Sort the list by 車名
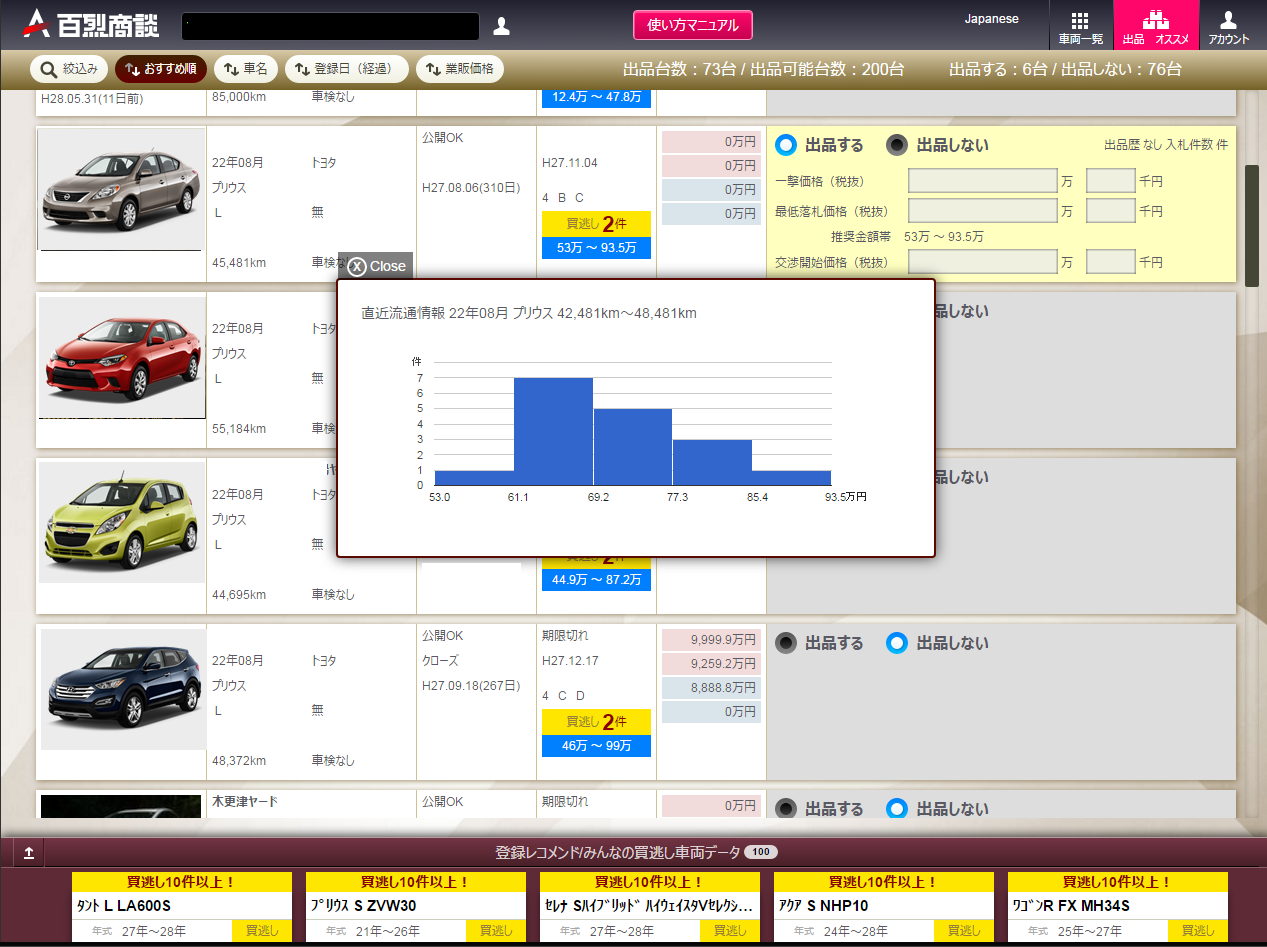This screenshot has width=1267, height=947. point(246,69)
